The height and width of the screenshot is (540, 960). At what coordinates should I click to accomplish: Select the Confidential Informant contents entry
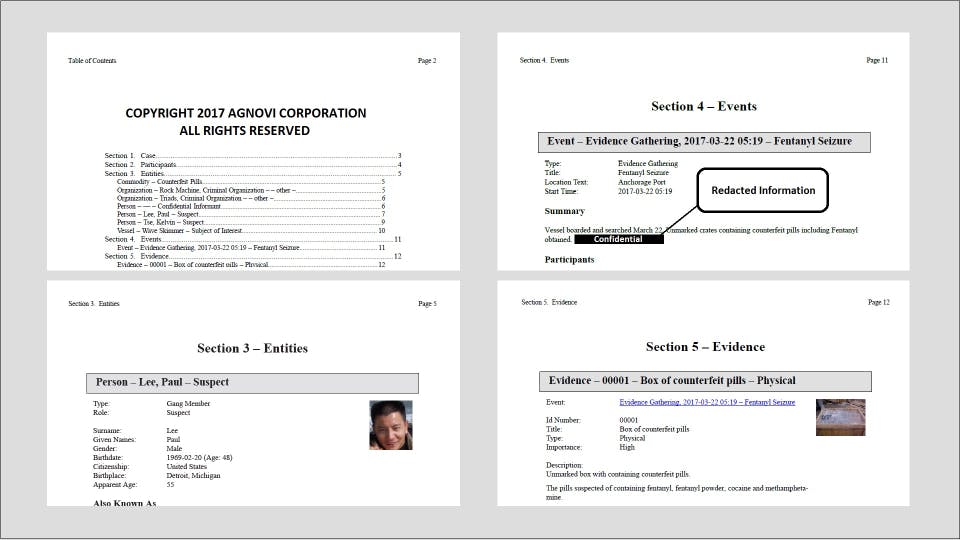pos(251,206)
